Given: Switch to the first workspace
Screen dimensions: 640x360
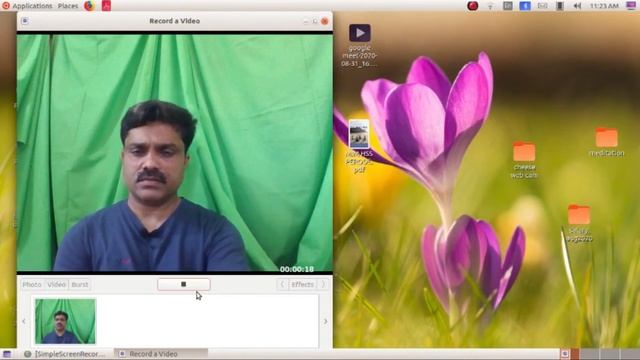Looking at the screenshot, I should point(575,354).
